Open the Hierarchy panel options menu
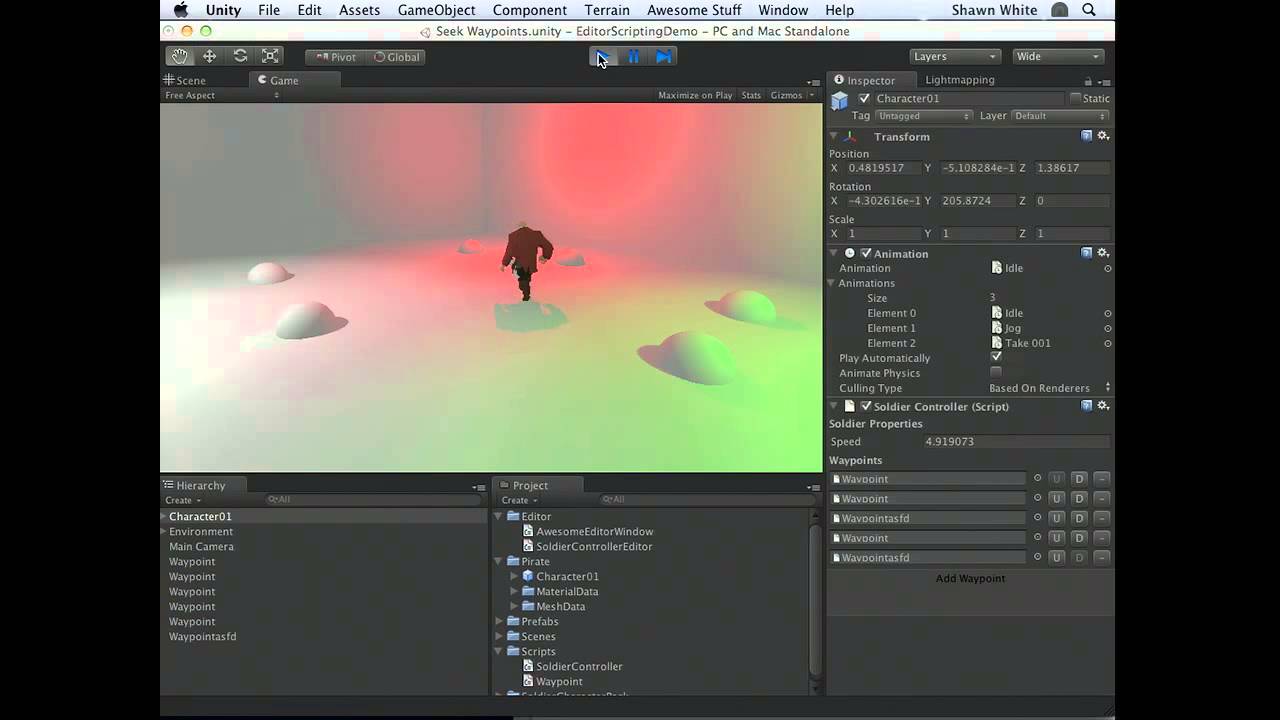Image resolution: width=1280 pixels, height=720 pixels. (479, 487)
